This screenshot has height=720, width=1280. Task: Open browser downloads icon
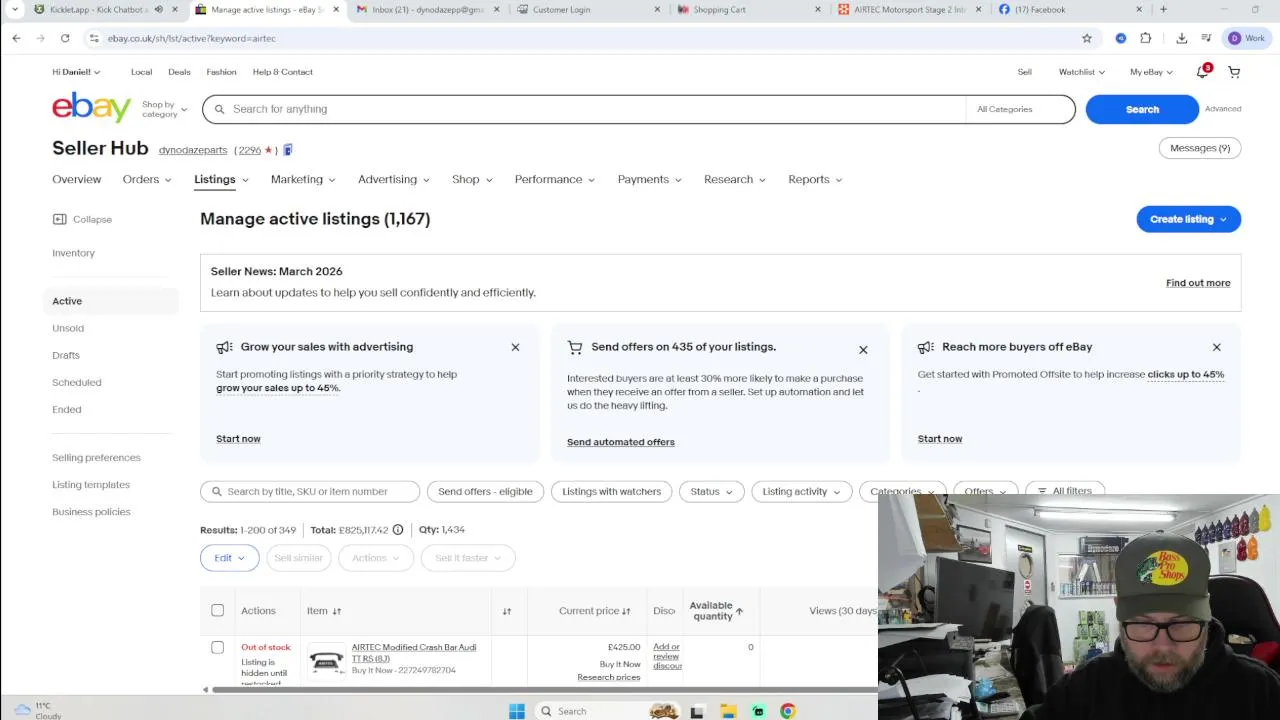pos(1182,38)
